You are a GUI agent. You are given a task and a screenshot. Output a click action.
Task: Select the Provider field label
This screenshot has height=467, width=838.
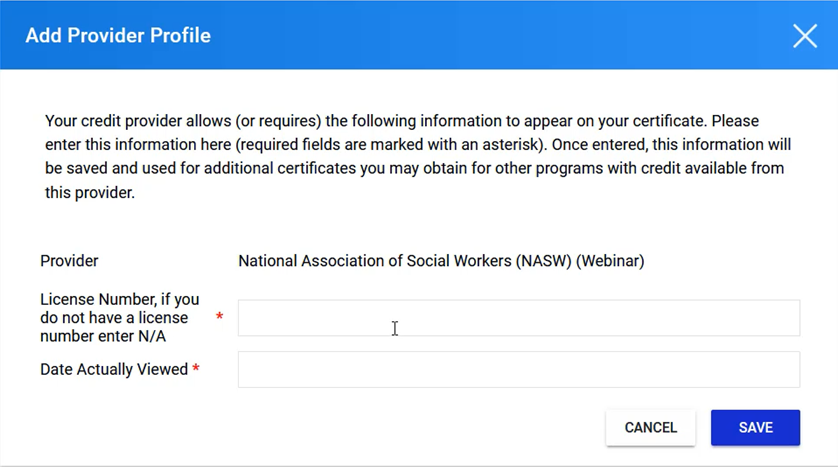tap(69, 261)
